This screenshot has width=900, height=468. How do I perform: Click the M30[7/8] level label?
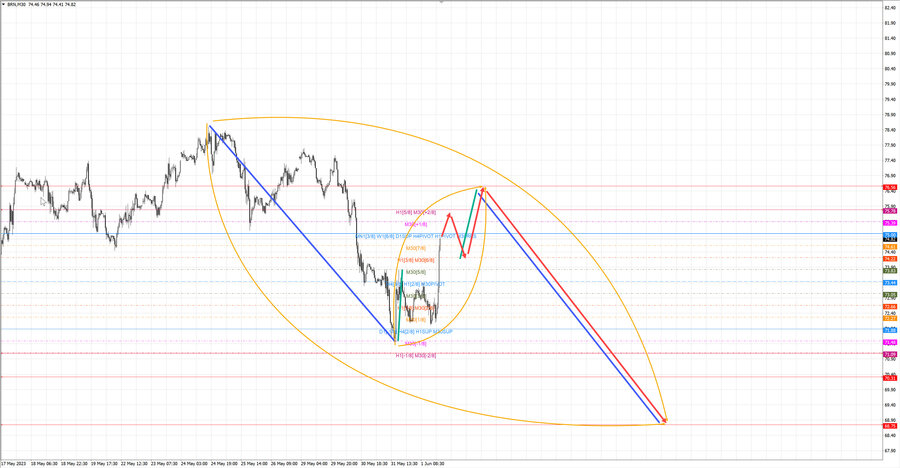(x=416, y=248)
